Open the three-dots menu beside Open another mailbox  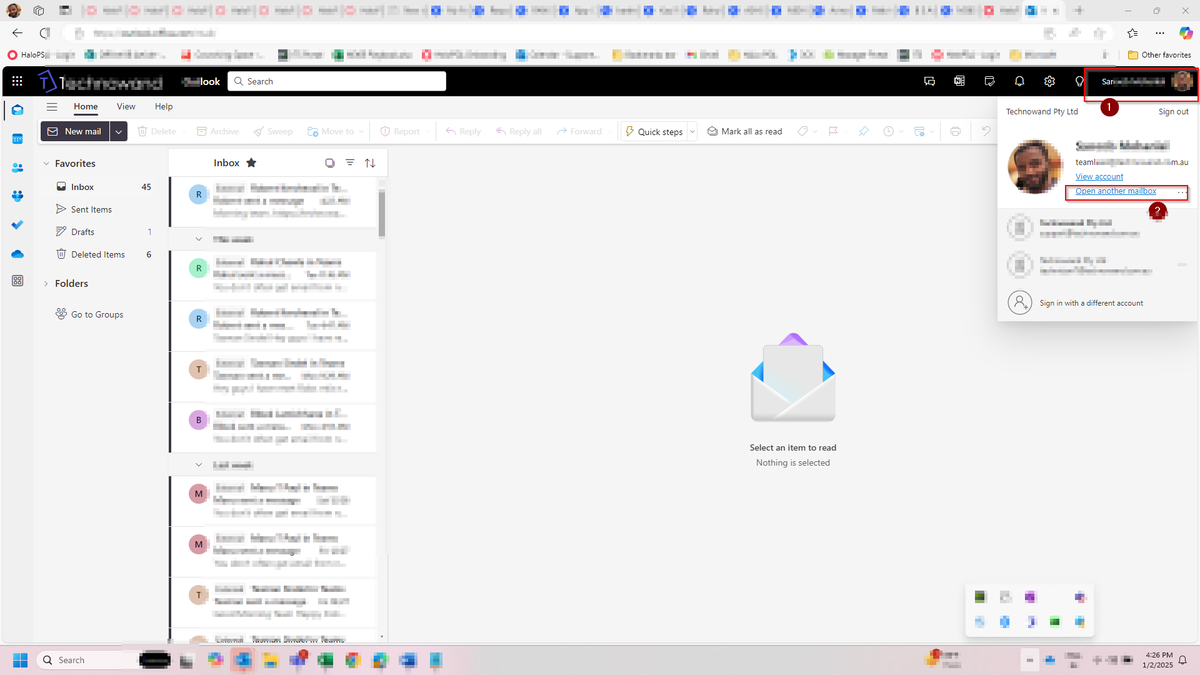pos(1182,192)
